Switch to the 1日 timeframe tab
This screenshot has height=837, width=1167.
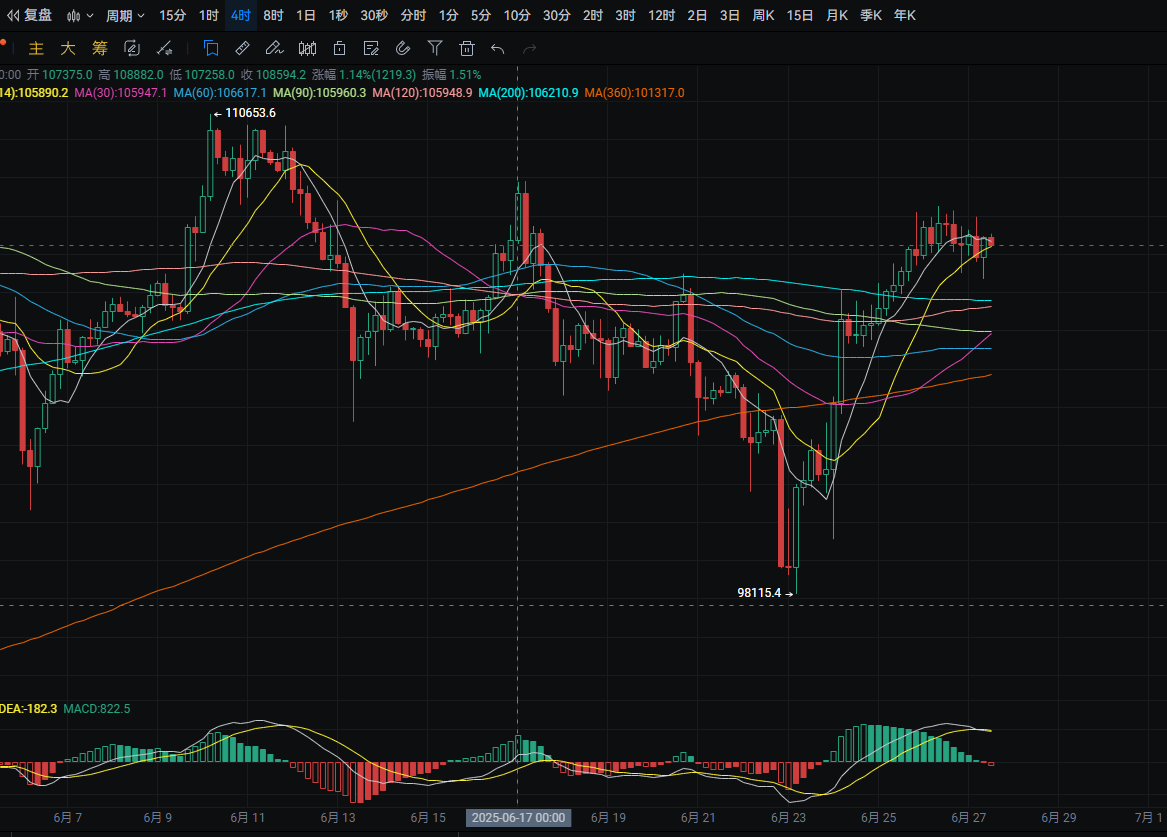tap(306, 15)
